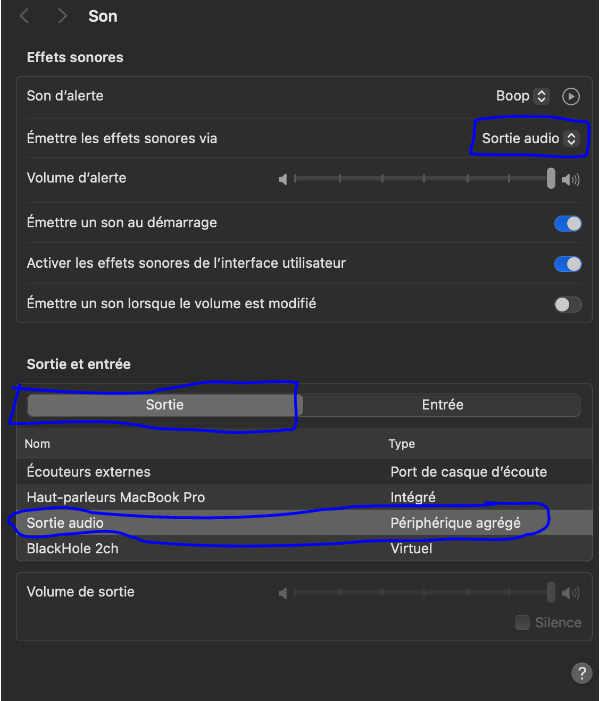The image size is (600, 701).
Task: Go forward with the right chevron arrow
Action: (x=62, y=17)
